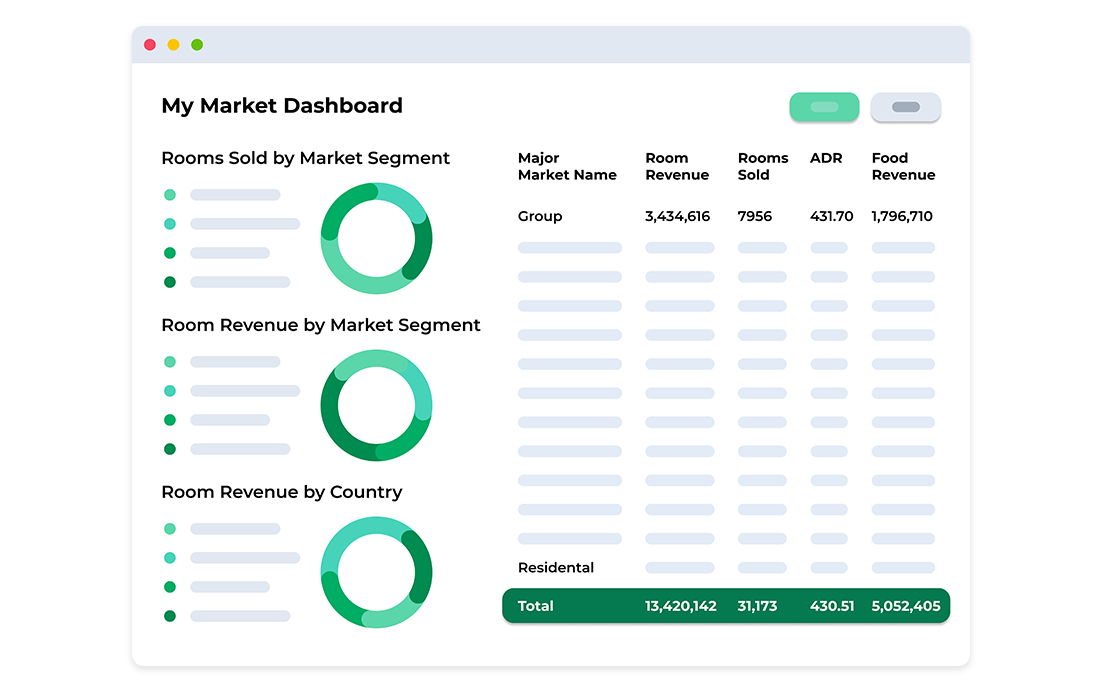Click the Total row label
The height and width of the screenshot is (692, 1108).
pyautogui.click(x=535, y=606)
